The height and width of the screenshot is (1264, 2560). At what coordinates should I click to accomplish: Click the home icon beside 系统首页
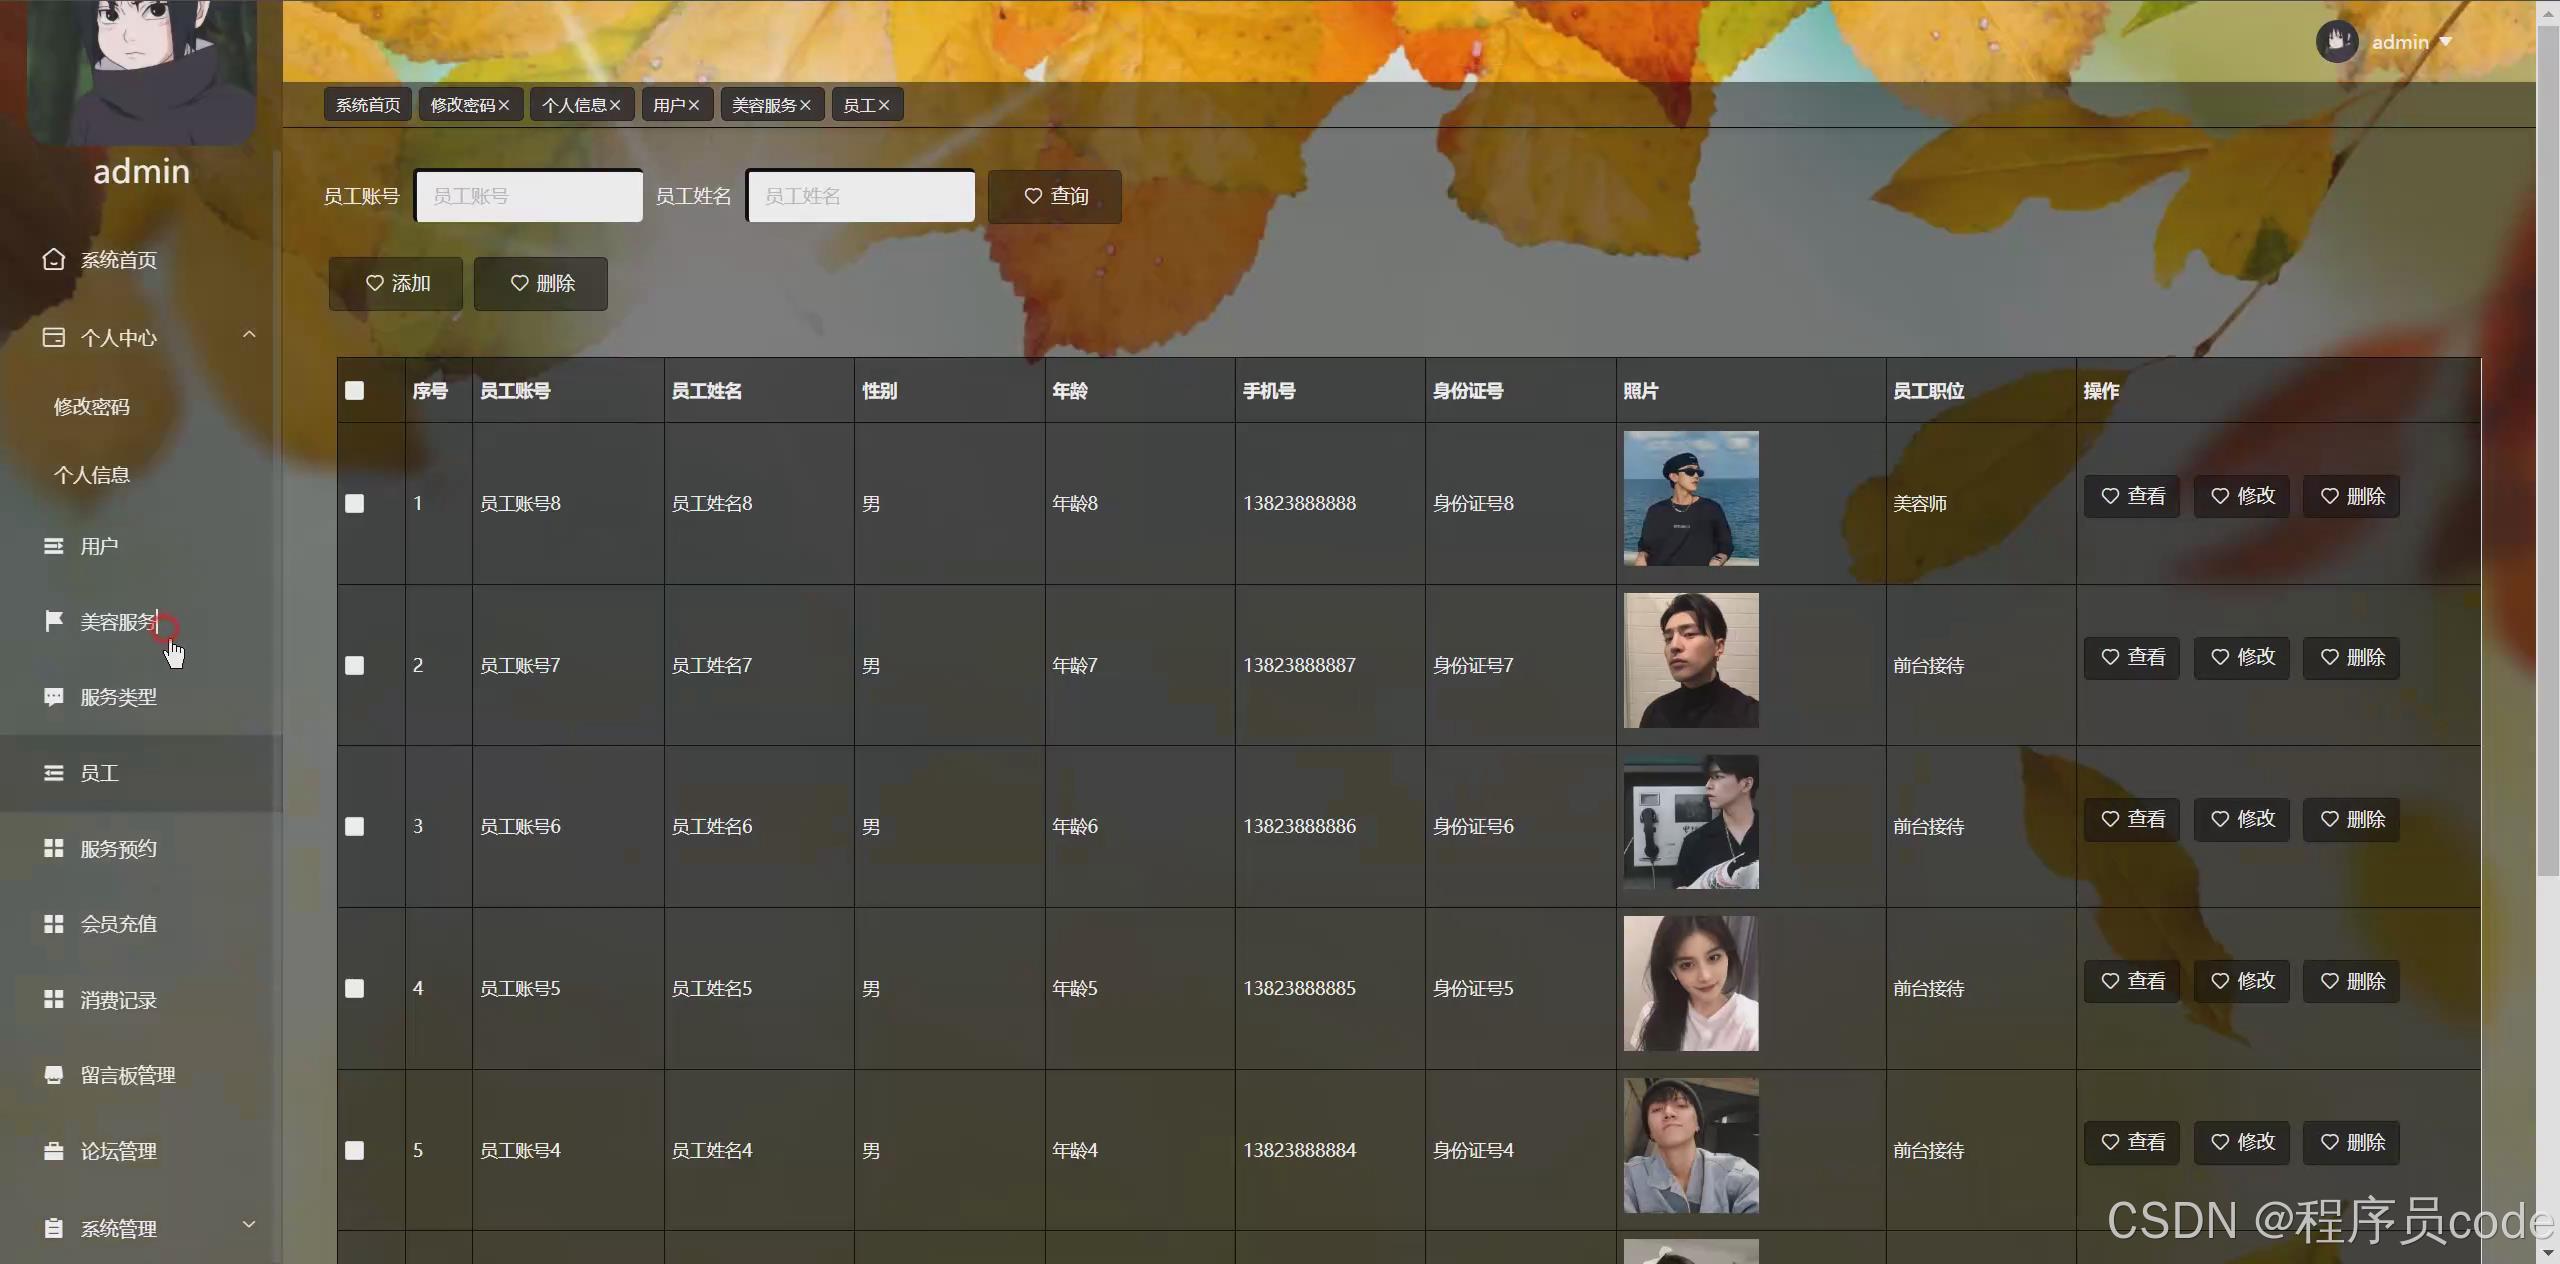[54, 260]
